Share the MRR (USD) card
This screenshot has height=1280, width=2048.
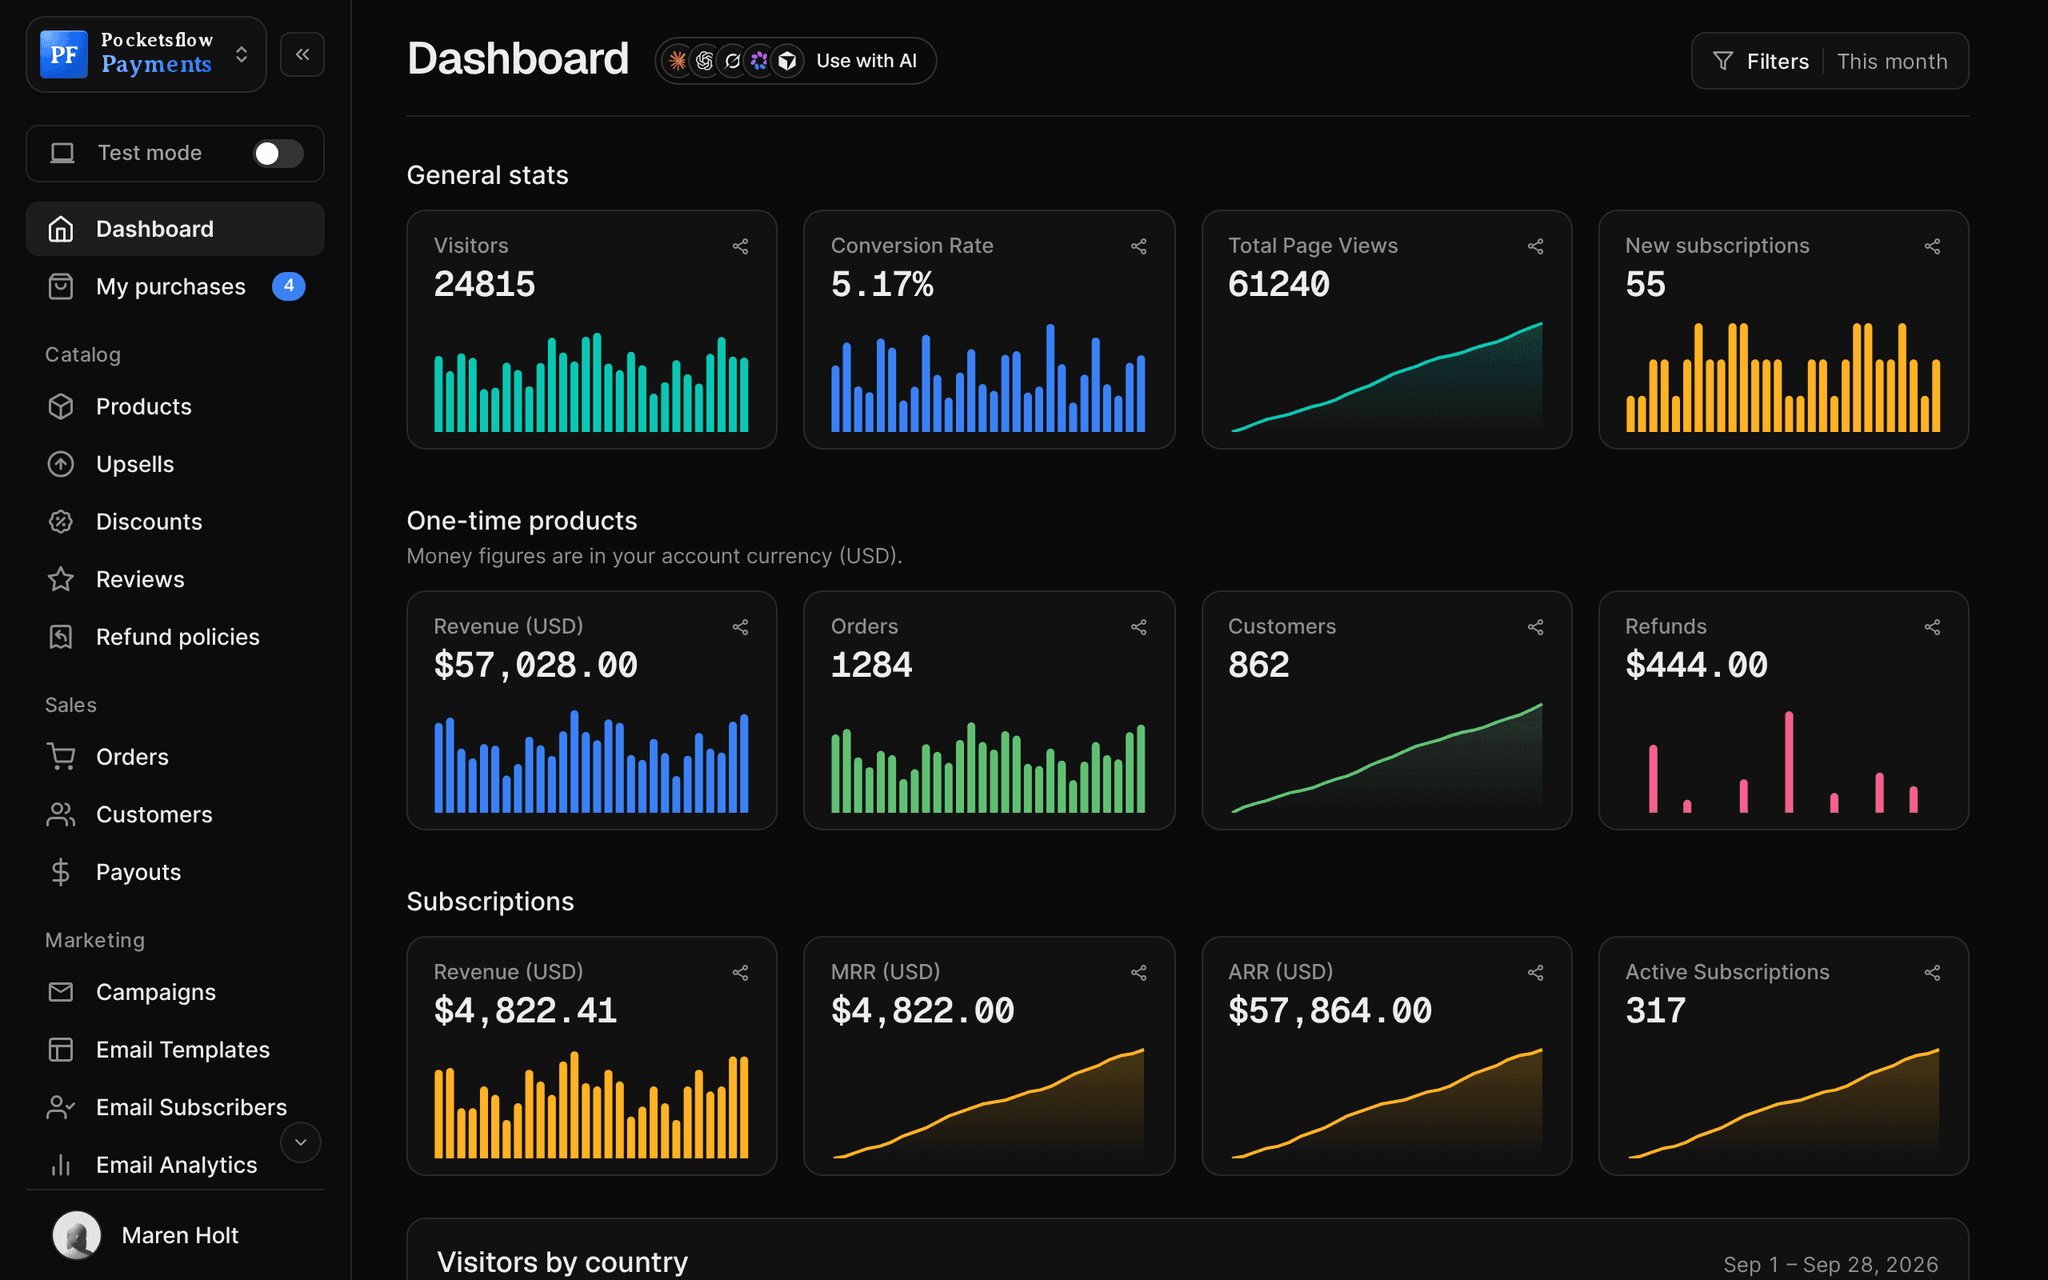pos(1138,972)
